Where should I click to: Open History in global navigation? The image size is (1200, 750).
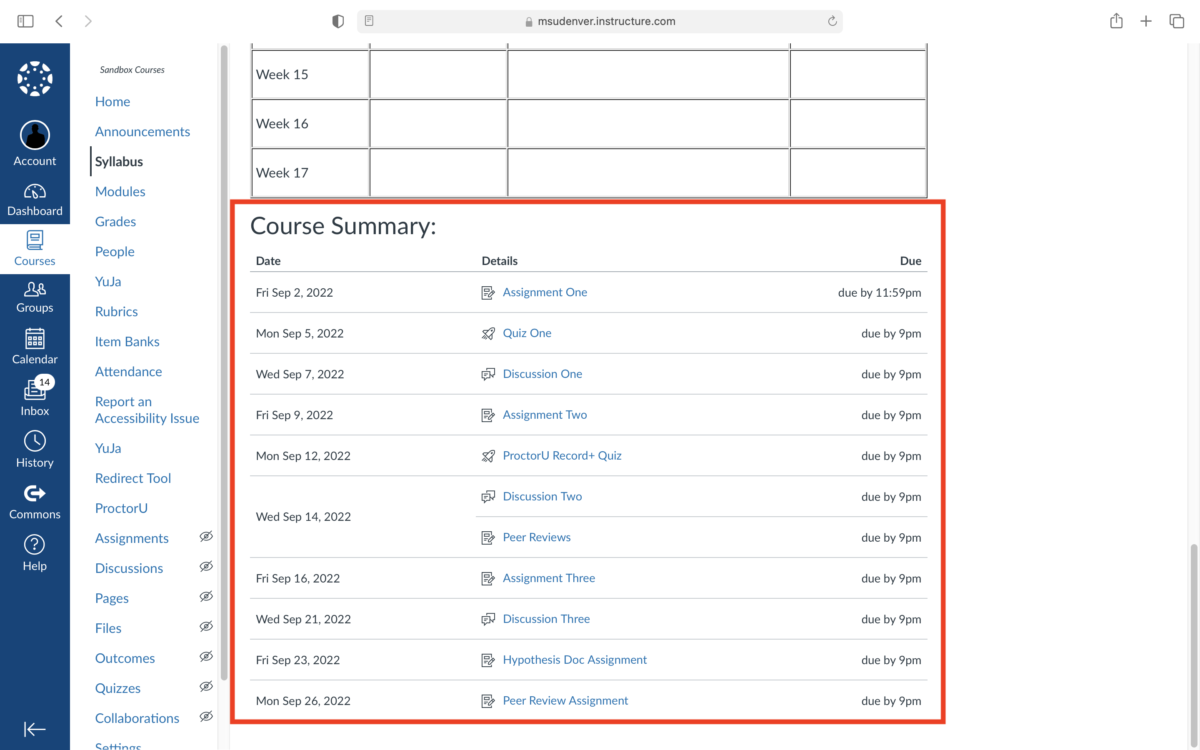35,450
